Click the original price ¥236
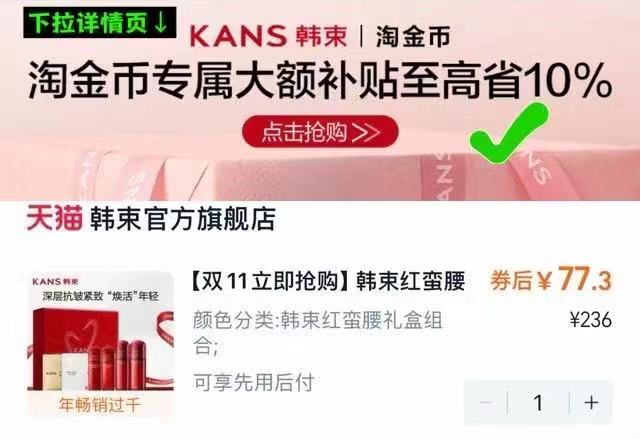 click(x=591, y=319)
